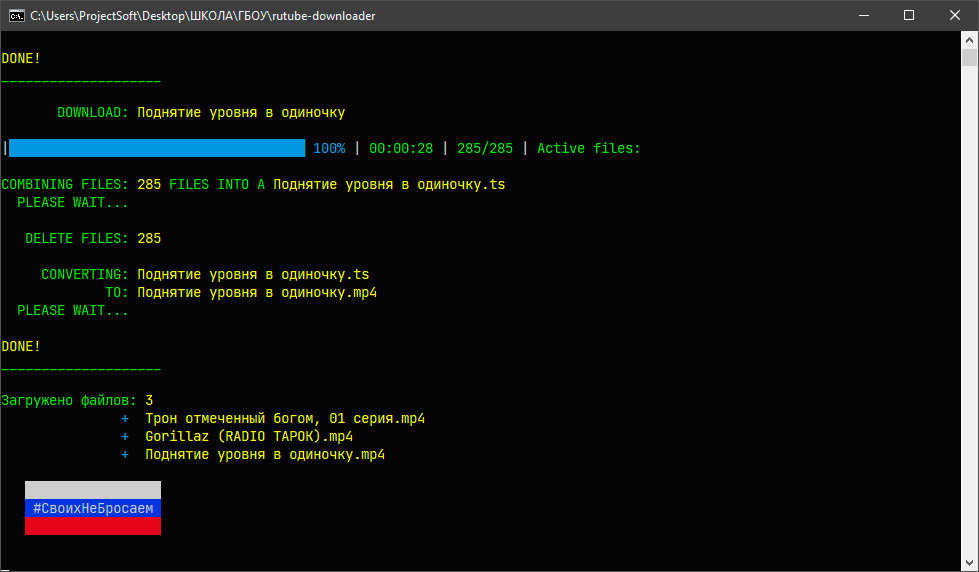Click the 285/285 file counter
Image resolution: width=979 pixels, height=572 pixels.
pos(485,148)
